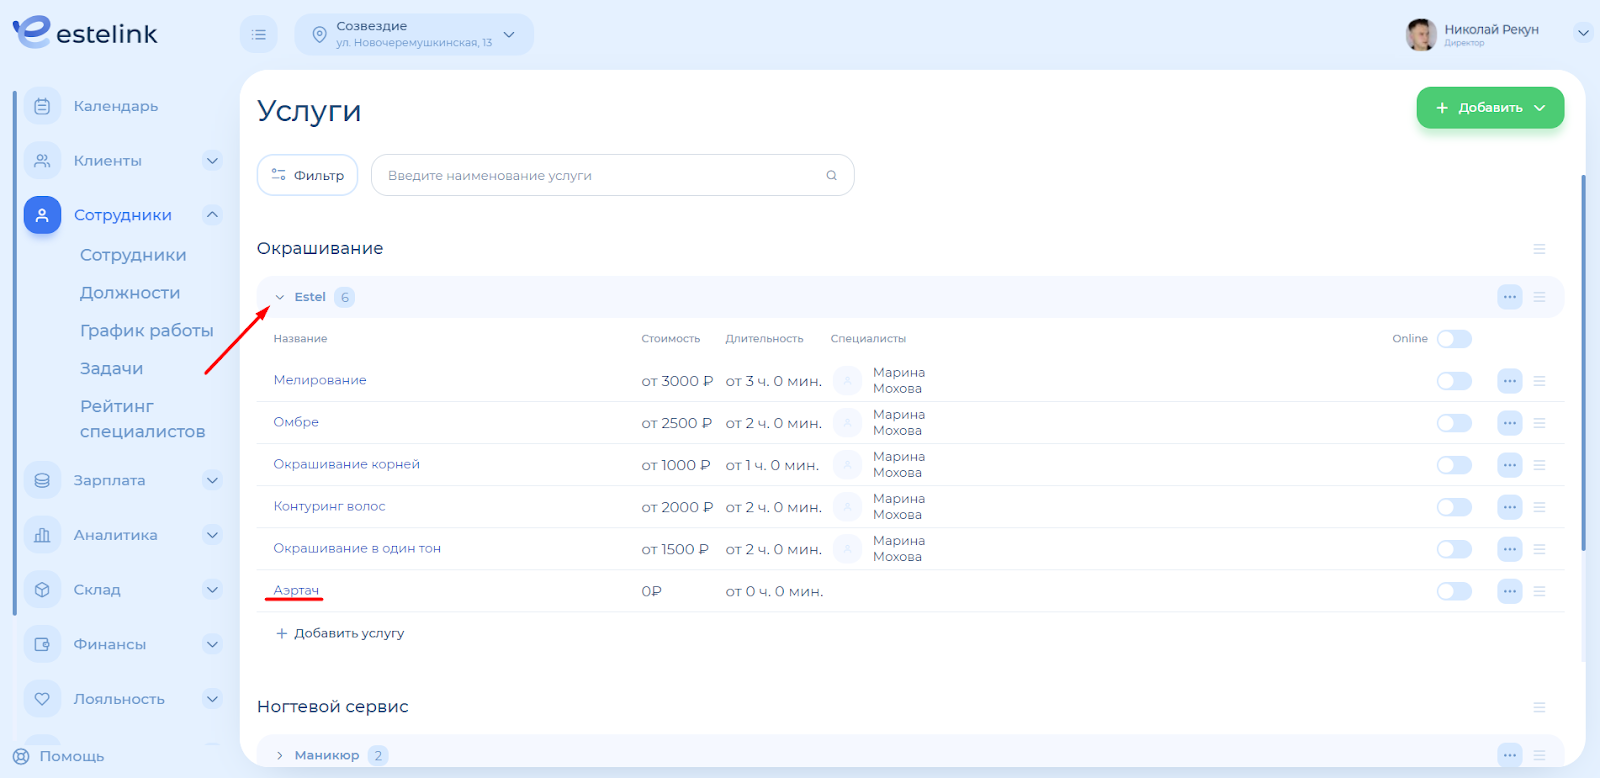The image size is (1600, 778).
Task: Open График работы submenu item
Action: tap(147, 331)
